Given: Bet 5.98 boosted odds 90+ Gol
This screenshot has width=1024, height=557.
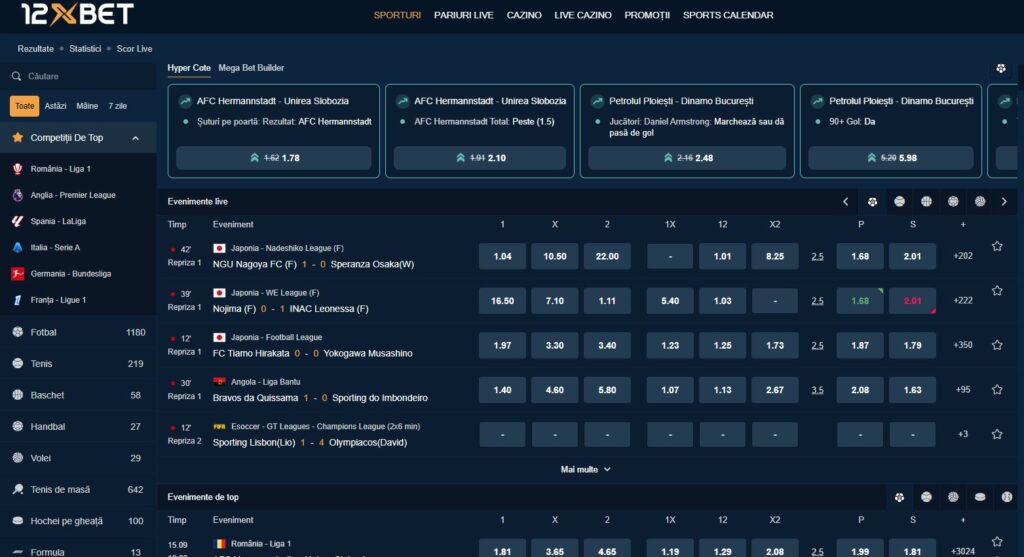Looking at the screenshot, I should 891,158.
